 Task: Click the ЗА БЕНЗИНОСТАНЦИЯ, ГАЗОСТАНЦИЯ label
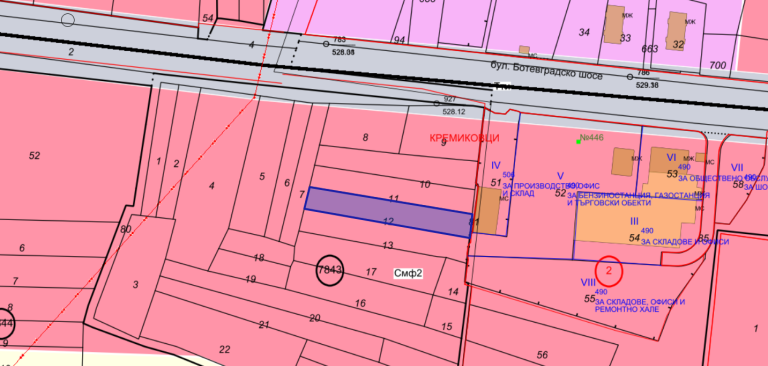pyautogui.click(x=638, y=195)
